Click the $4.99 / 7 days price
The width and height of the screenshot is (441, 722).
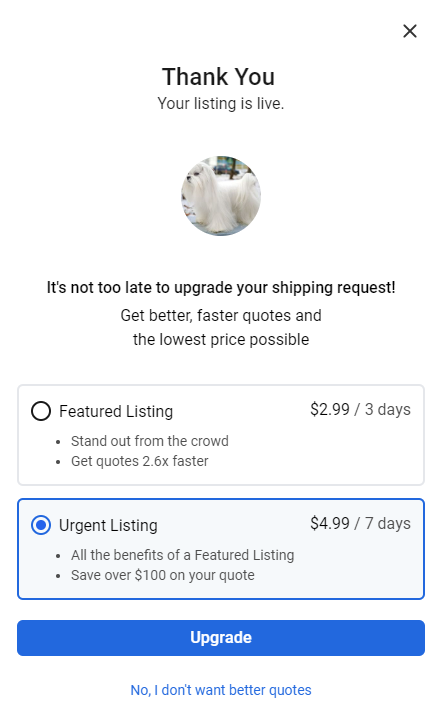click(x=360, y=524)
